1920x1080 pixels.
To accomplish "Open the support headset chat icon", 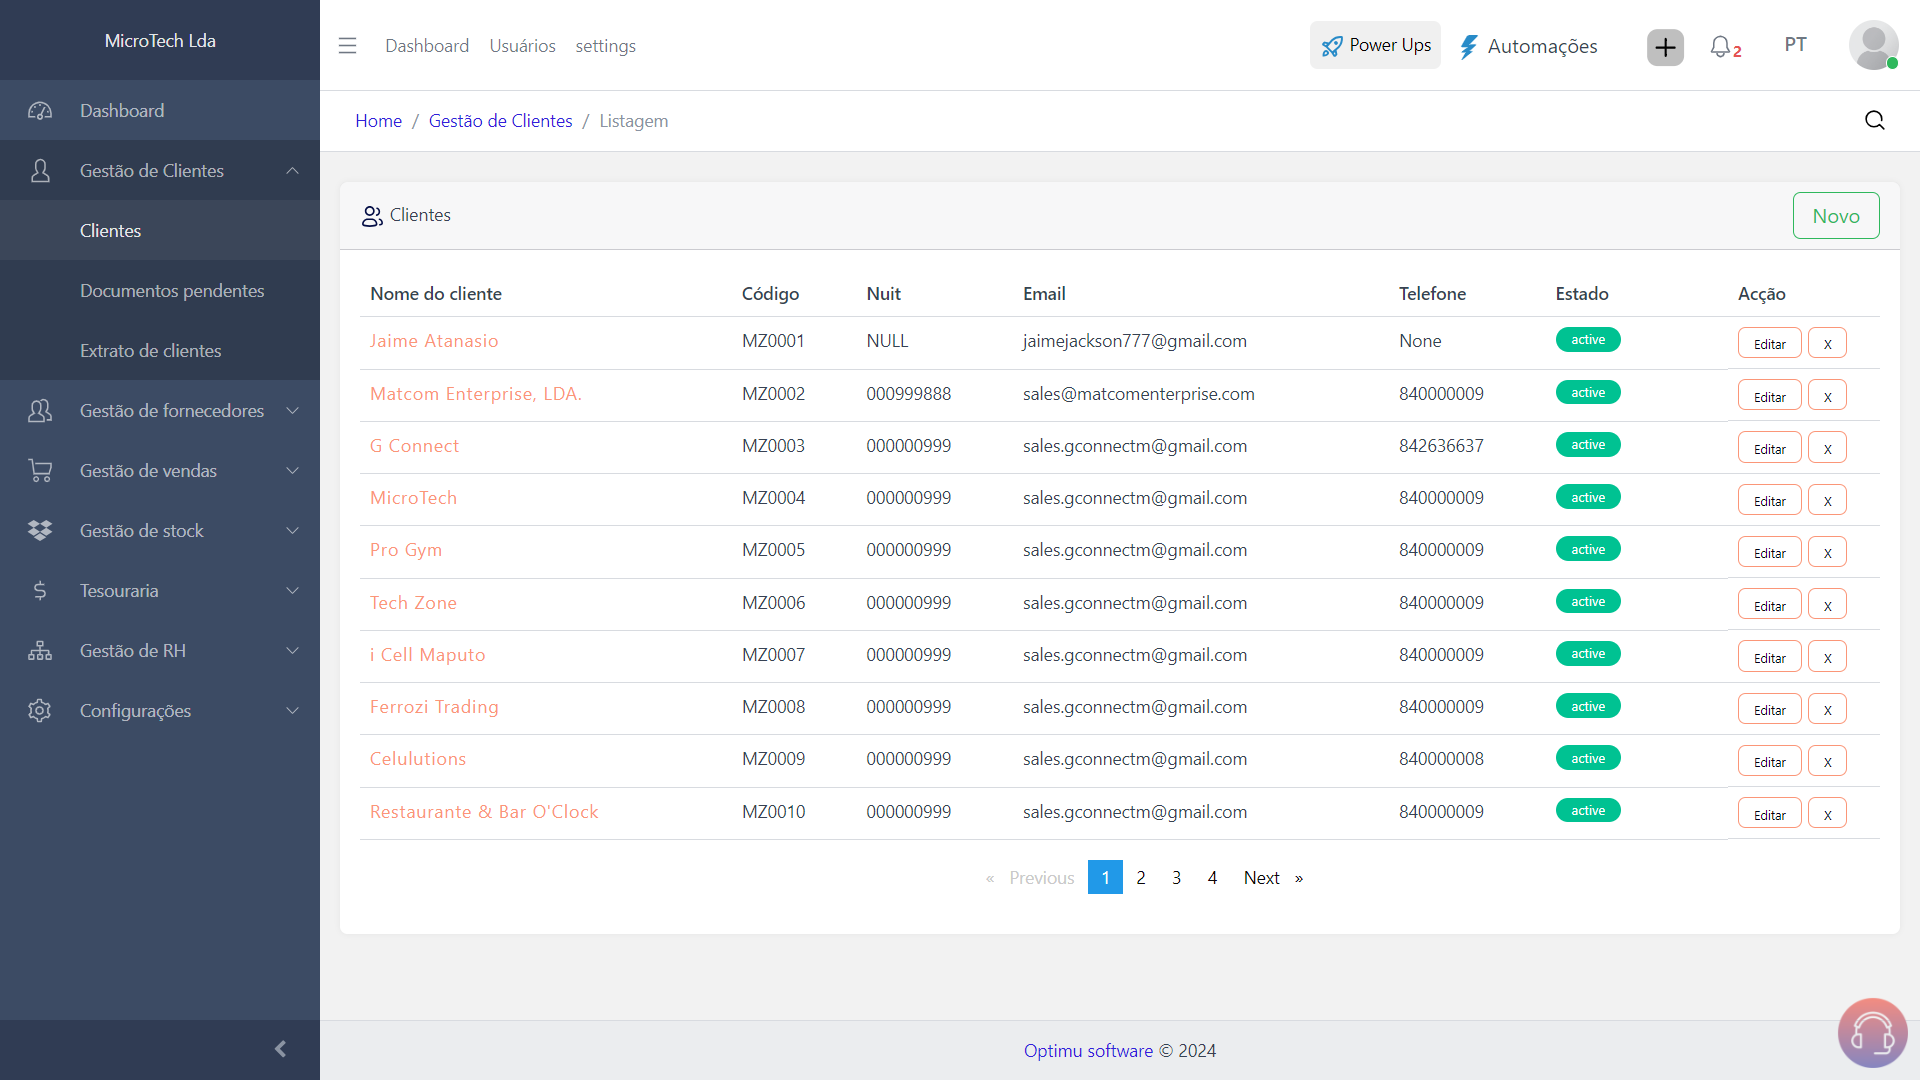I will 1872,1033.
